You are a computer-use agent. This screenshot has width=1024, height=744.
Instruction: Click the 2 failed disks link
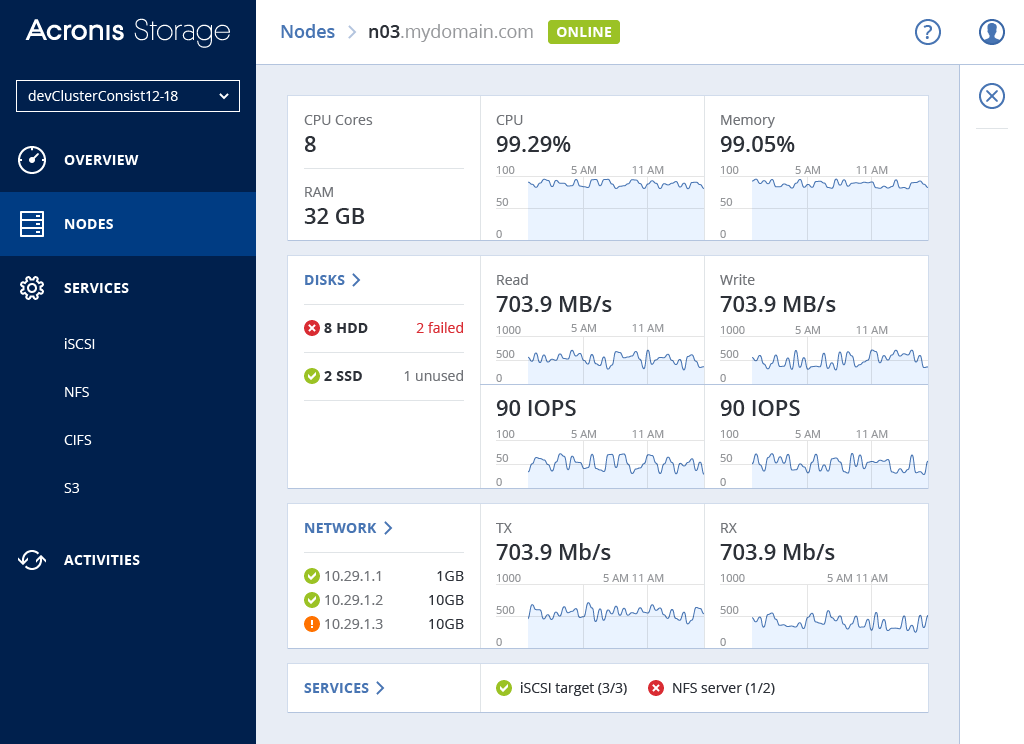(440, 328)
